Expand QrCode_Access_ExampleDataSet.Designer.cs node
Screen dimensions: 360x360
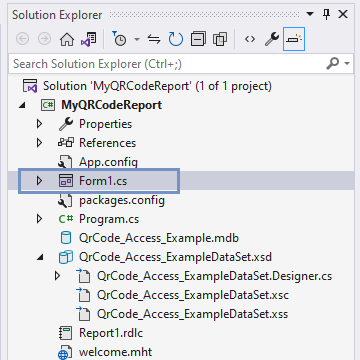click(57, 276)
